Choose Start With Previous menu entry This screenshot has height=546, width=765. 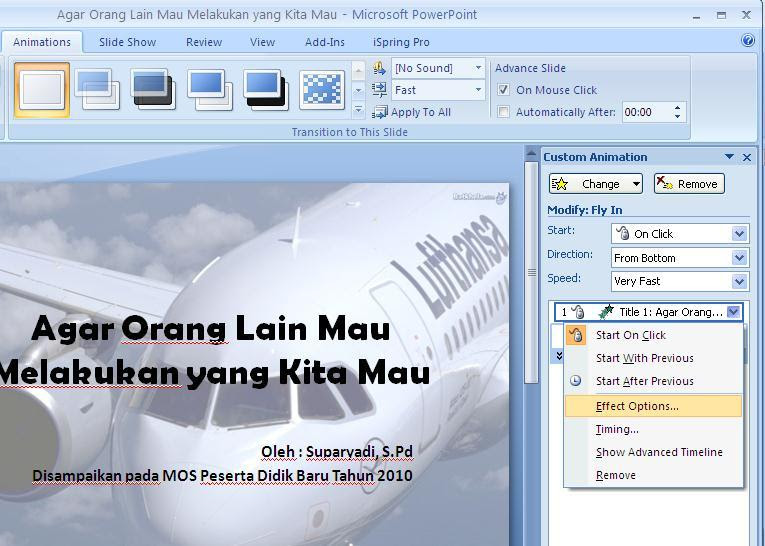(653, 358)
